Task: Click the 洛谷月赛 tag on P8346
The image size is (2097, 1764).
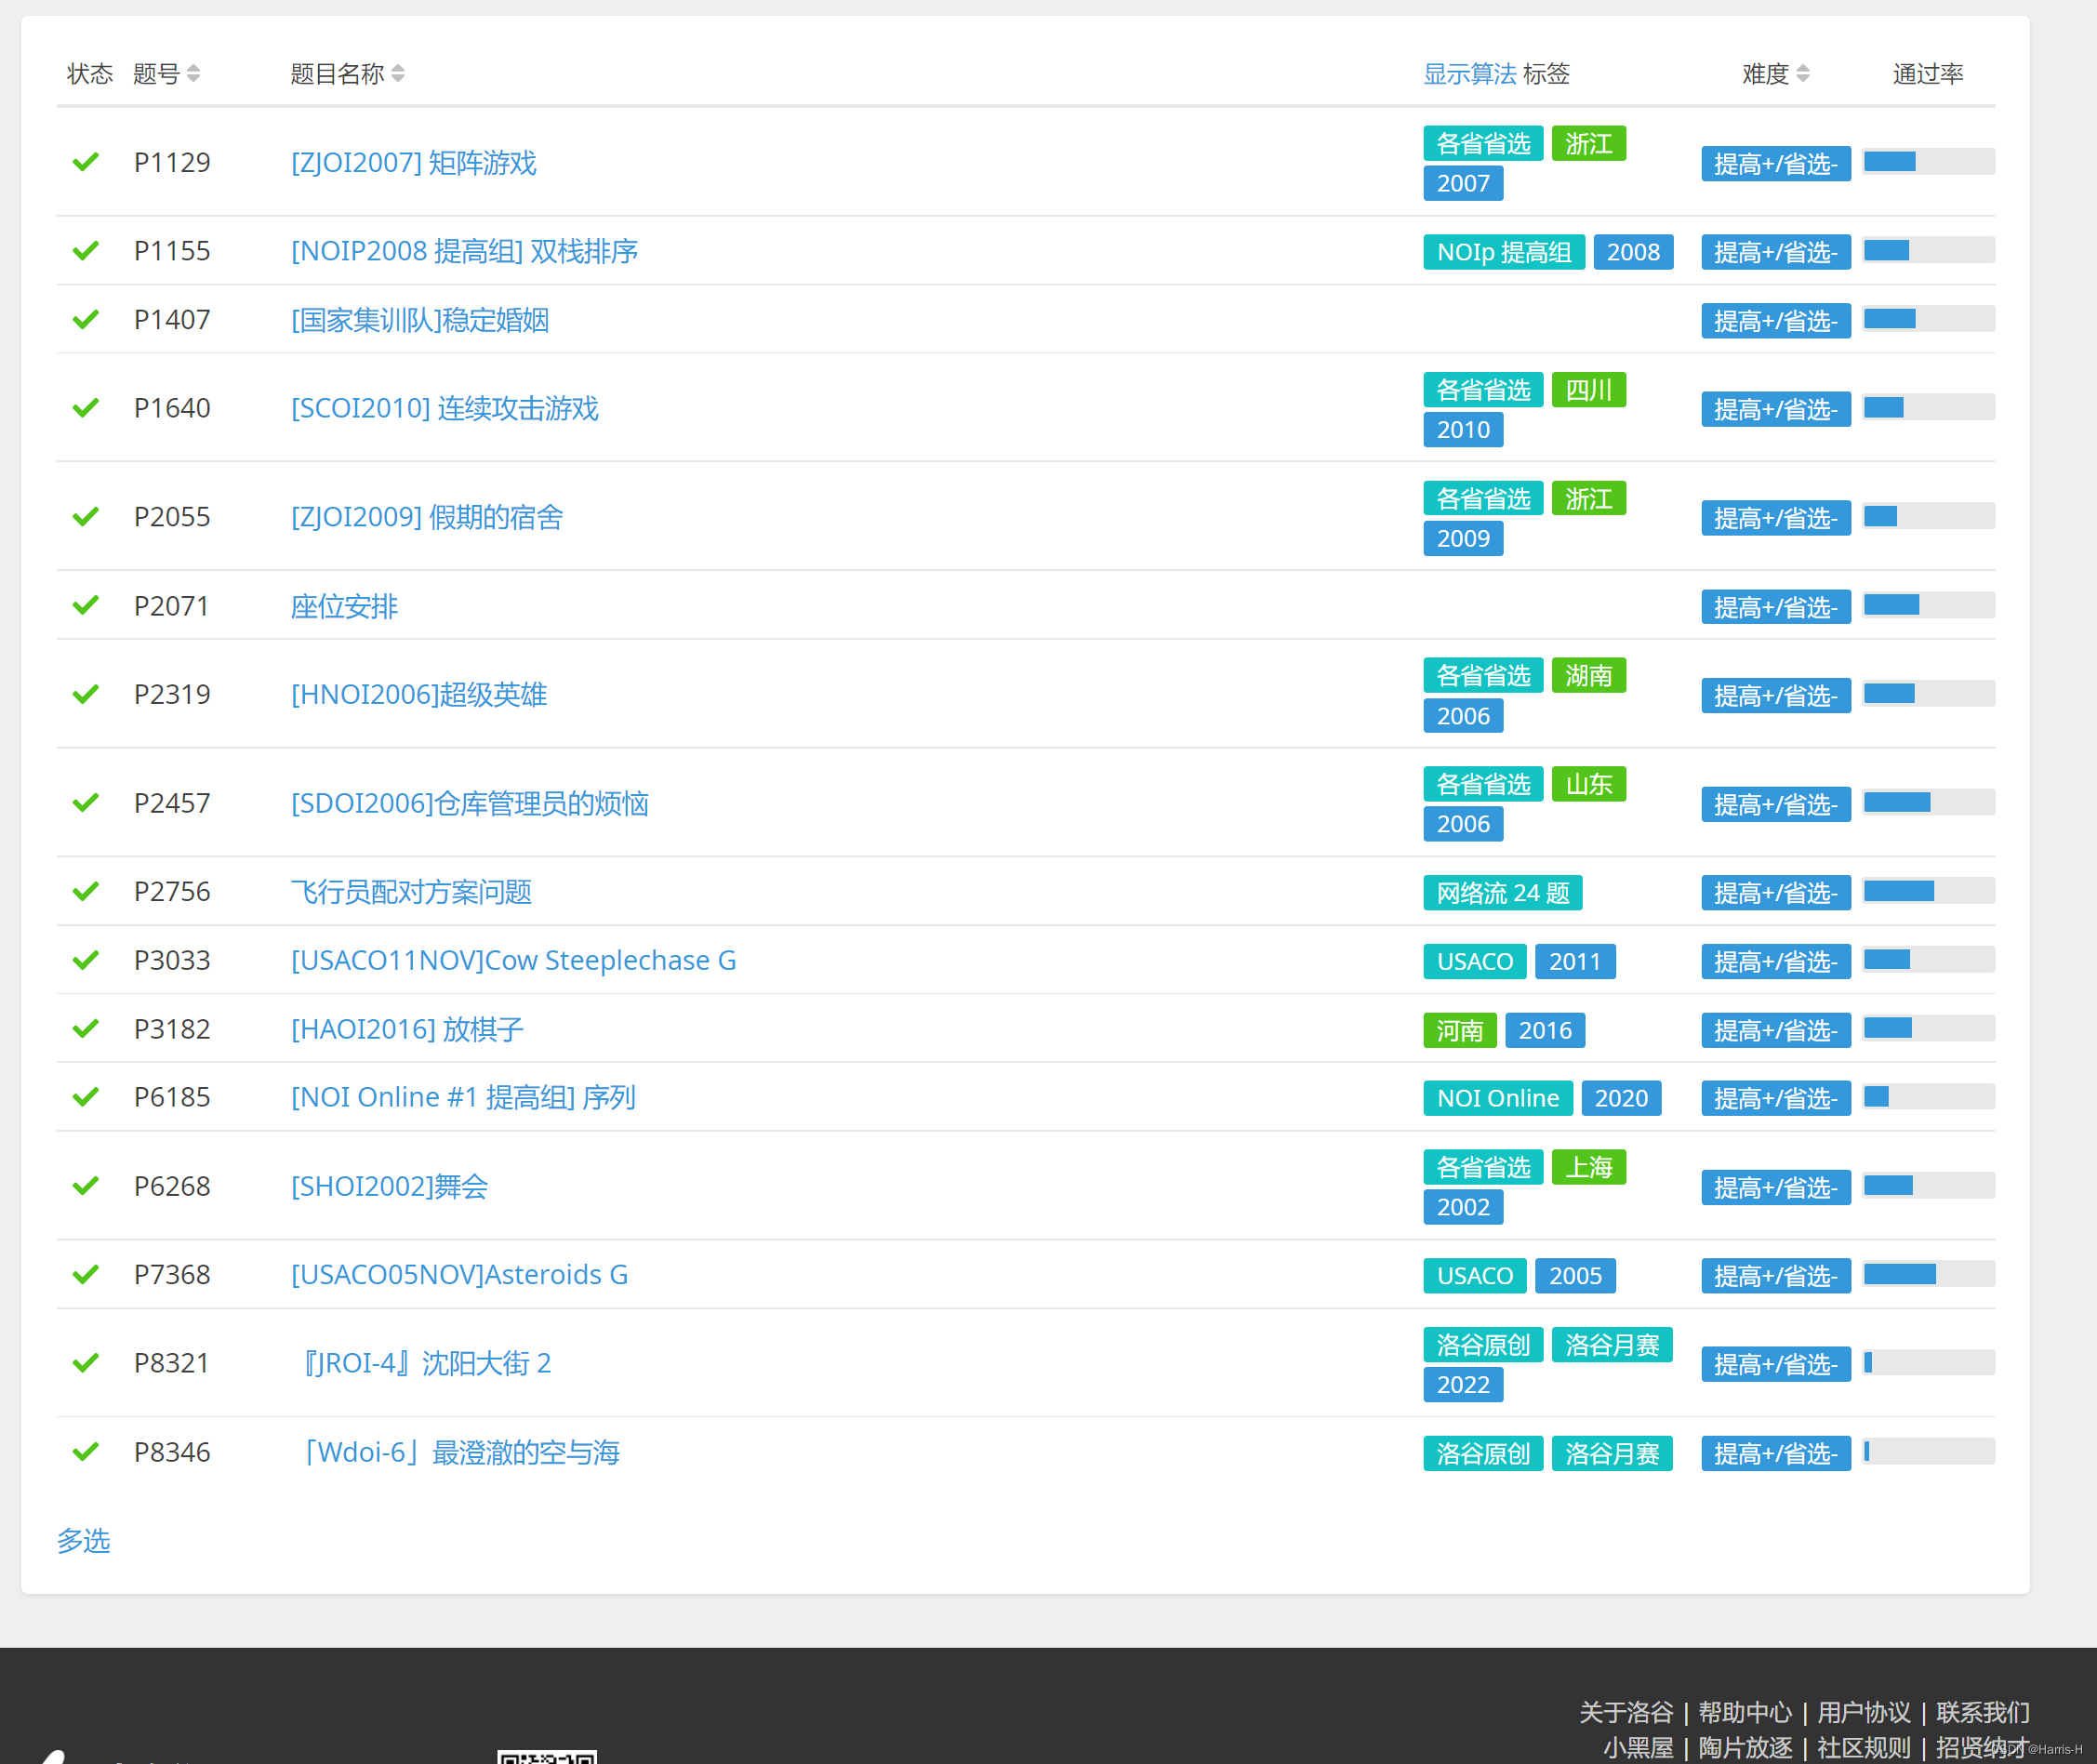Action: click(x=1611, y=1453)
